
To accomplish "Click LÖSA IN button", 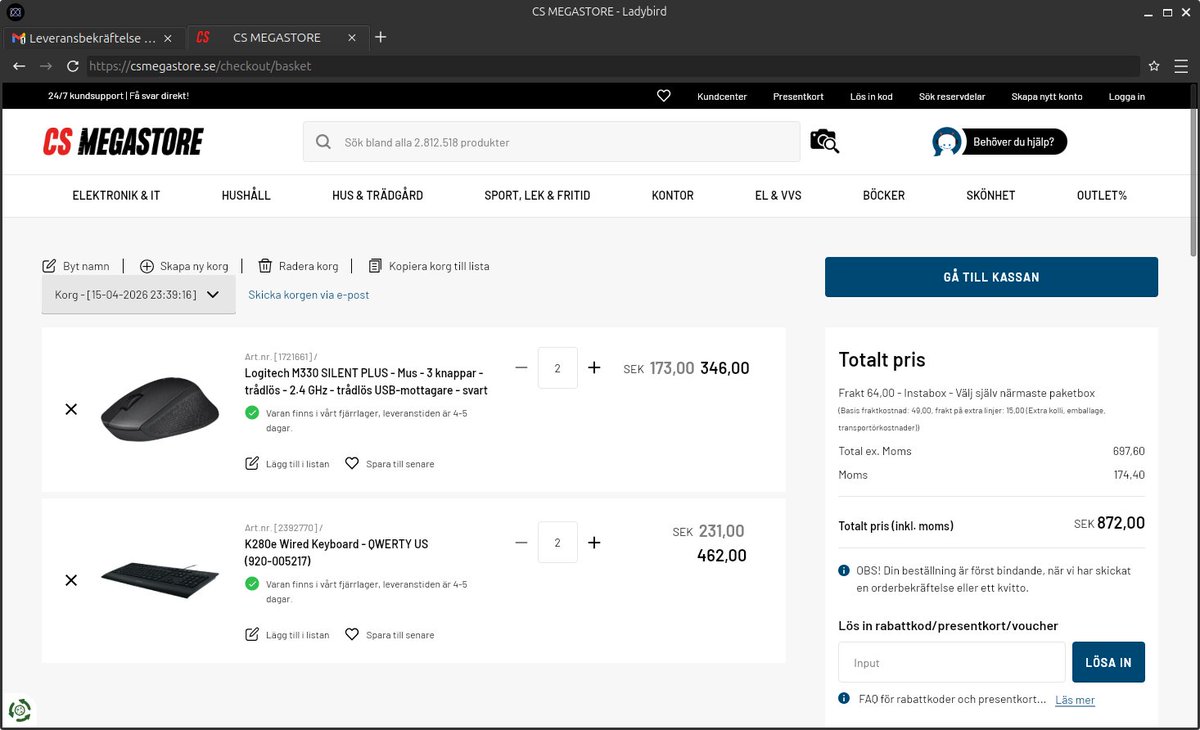I will (1108, 662).
